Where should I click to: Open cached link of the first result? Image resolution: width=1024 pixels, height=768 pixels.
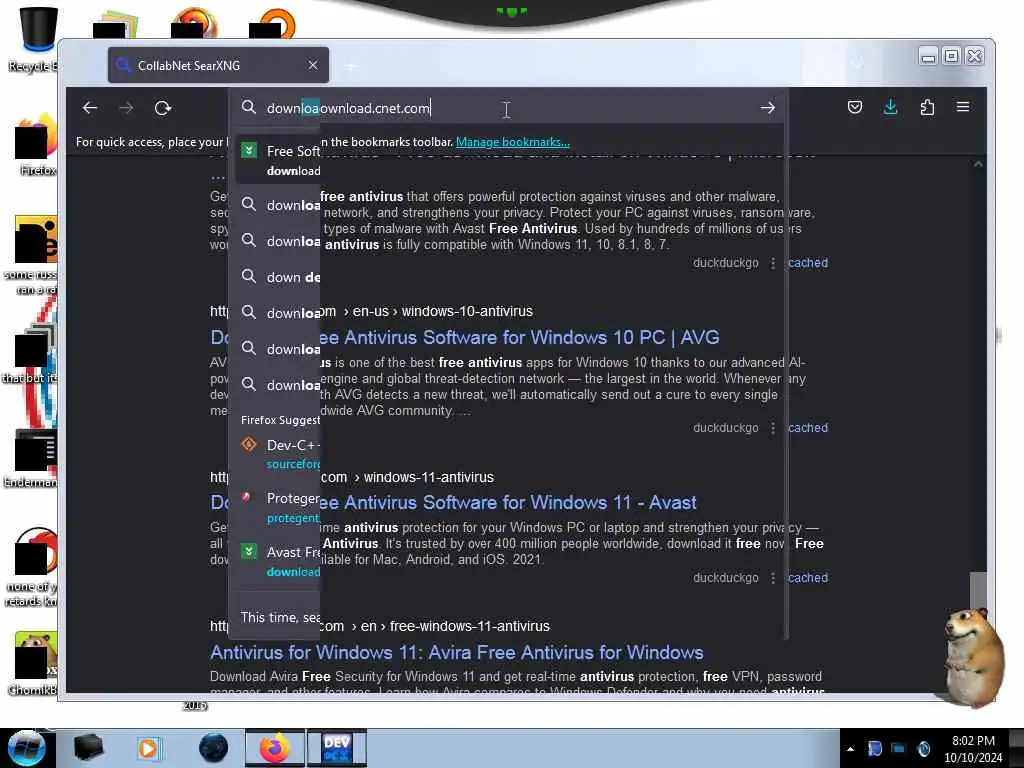click(808, 263)
